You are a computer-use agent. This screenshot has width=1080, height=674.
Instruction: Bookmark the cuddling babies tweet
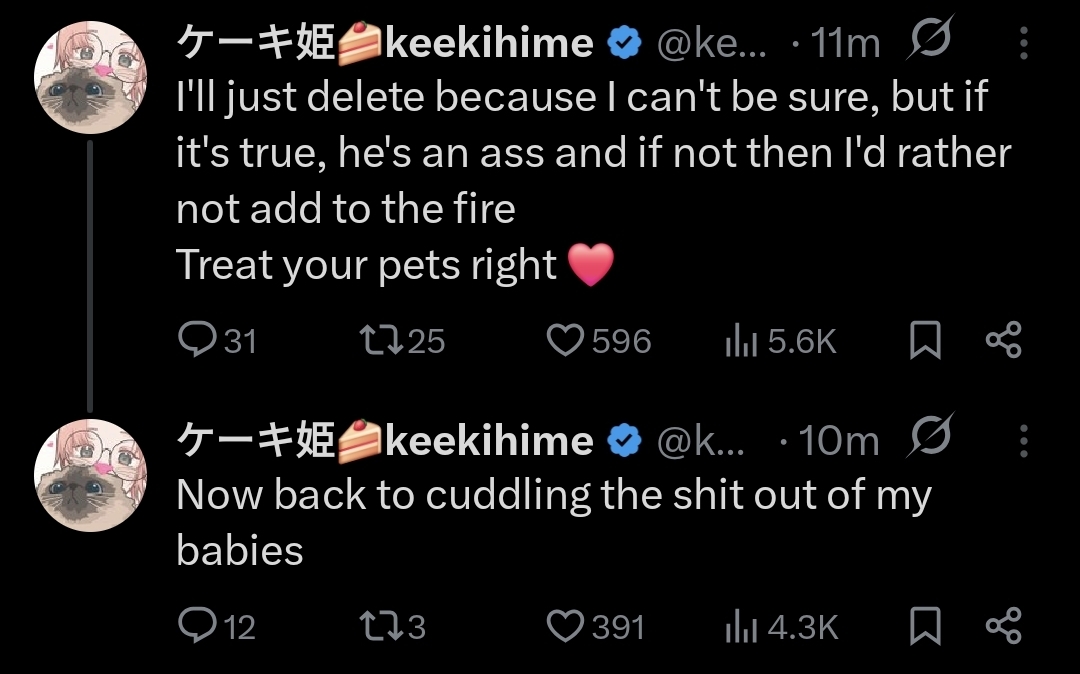pyautogui.click(x=925, y=627)
